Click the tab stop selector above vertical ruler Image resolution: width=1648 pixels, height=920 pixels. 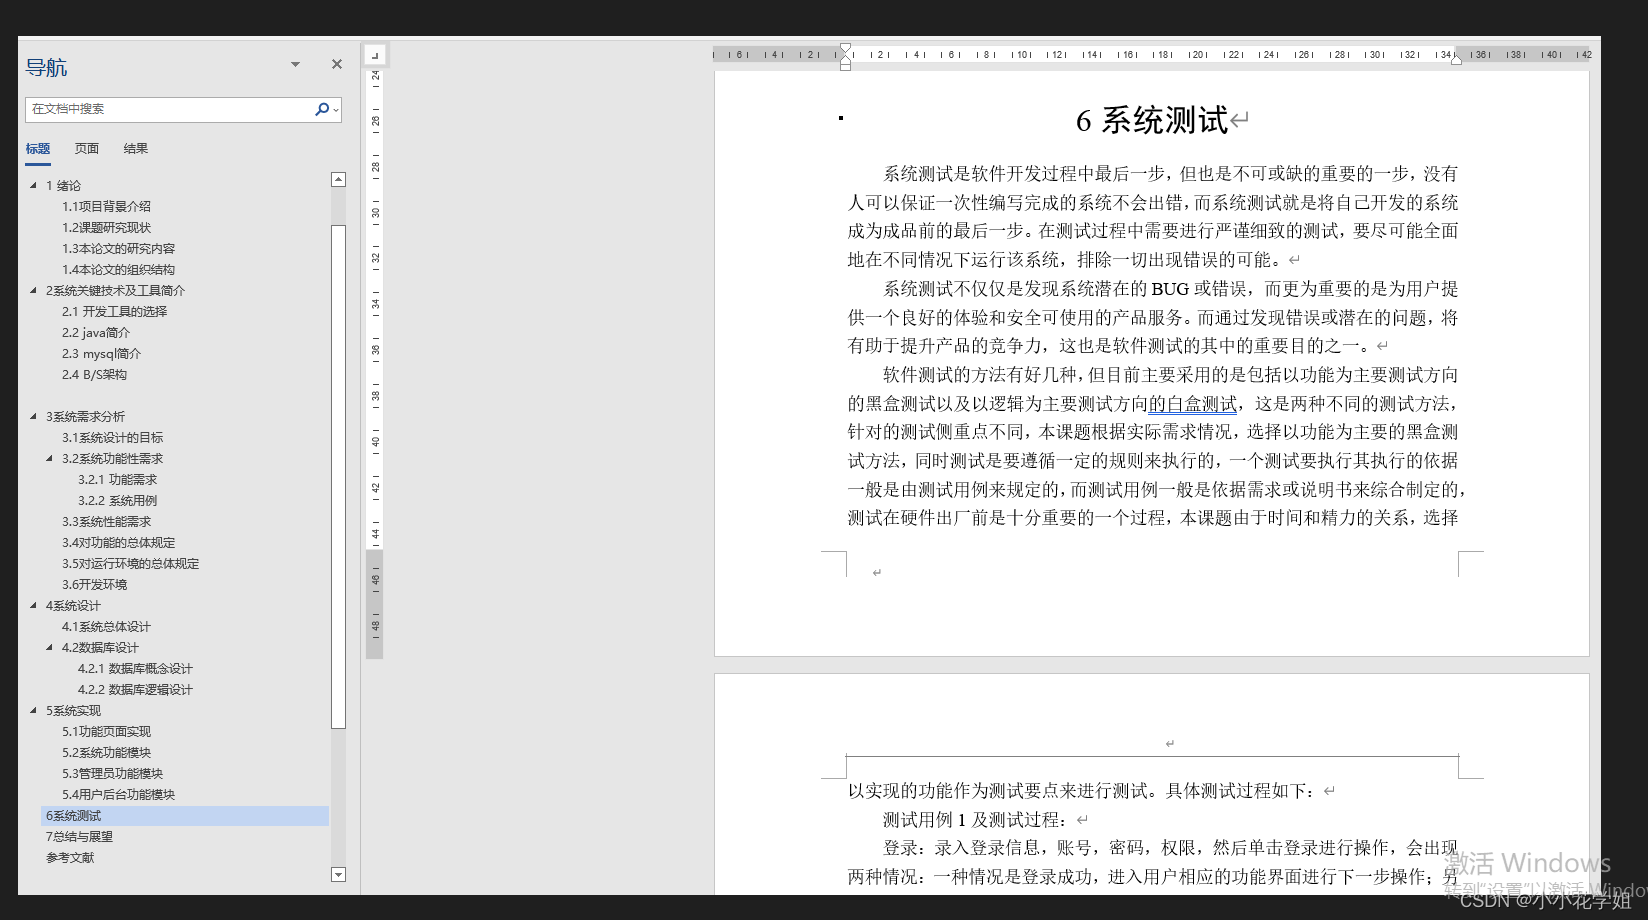tap(375, 54)
